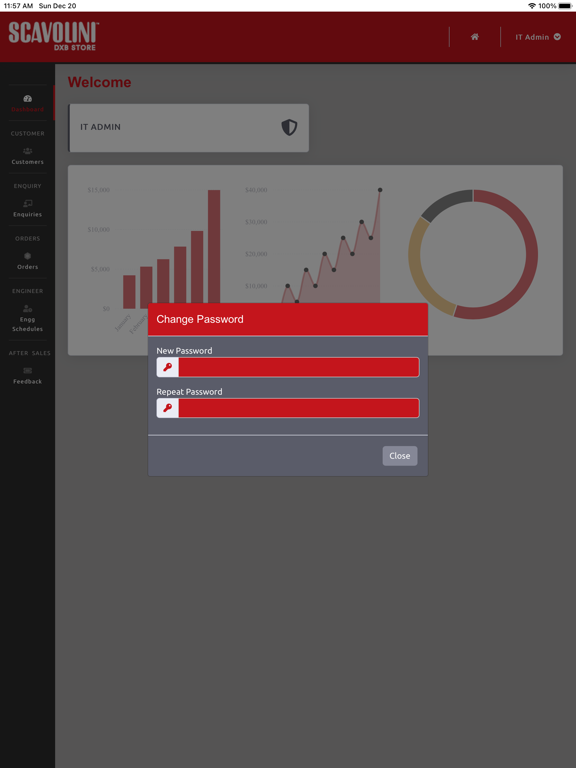Image resolution: width=576 pixels, height=768 pixels.
Task: Open Feedback in the sidebar
Action: [27, 376]
